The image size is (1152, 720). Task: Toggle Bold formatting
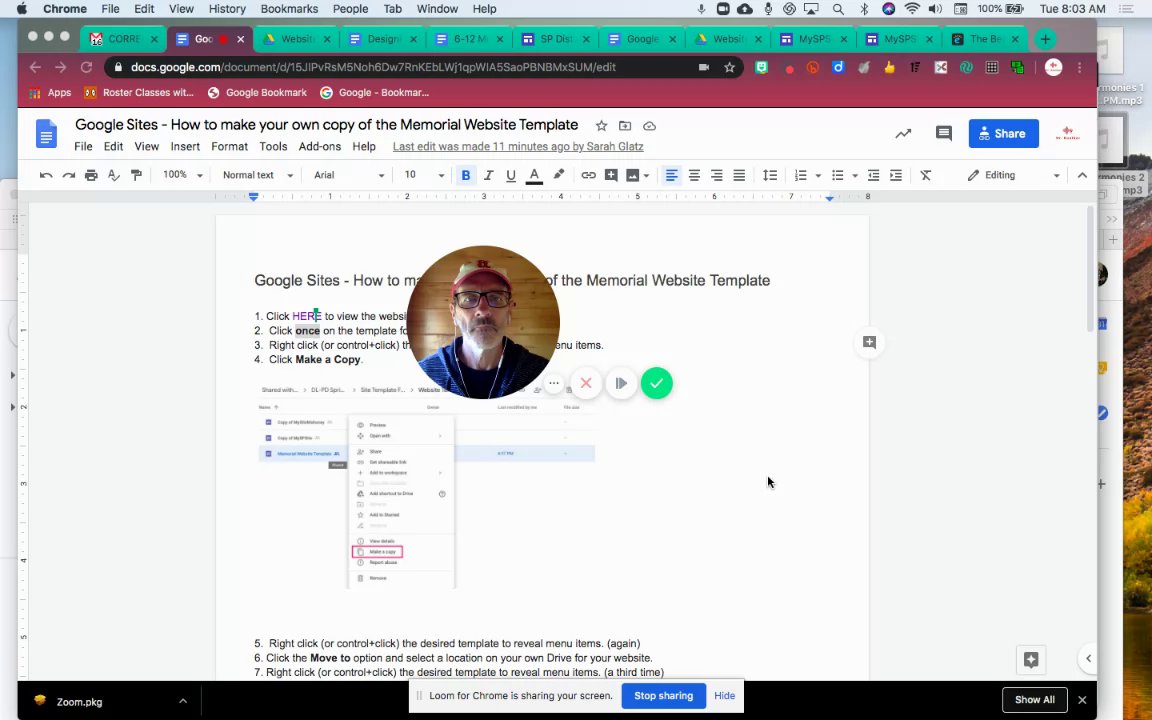point(465,175)
